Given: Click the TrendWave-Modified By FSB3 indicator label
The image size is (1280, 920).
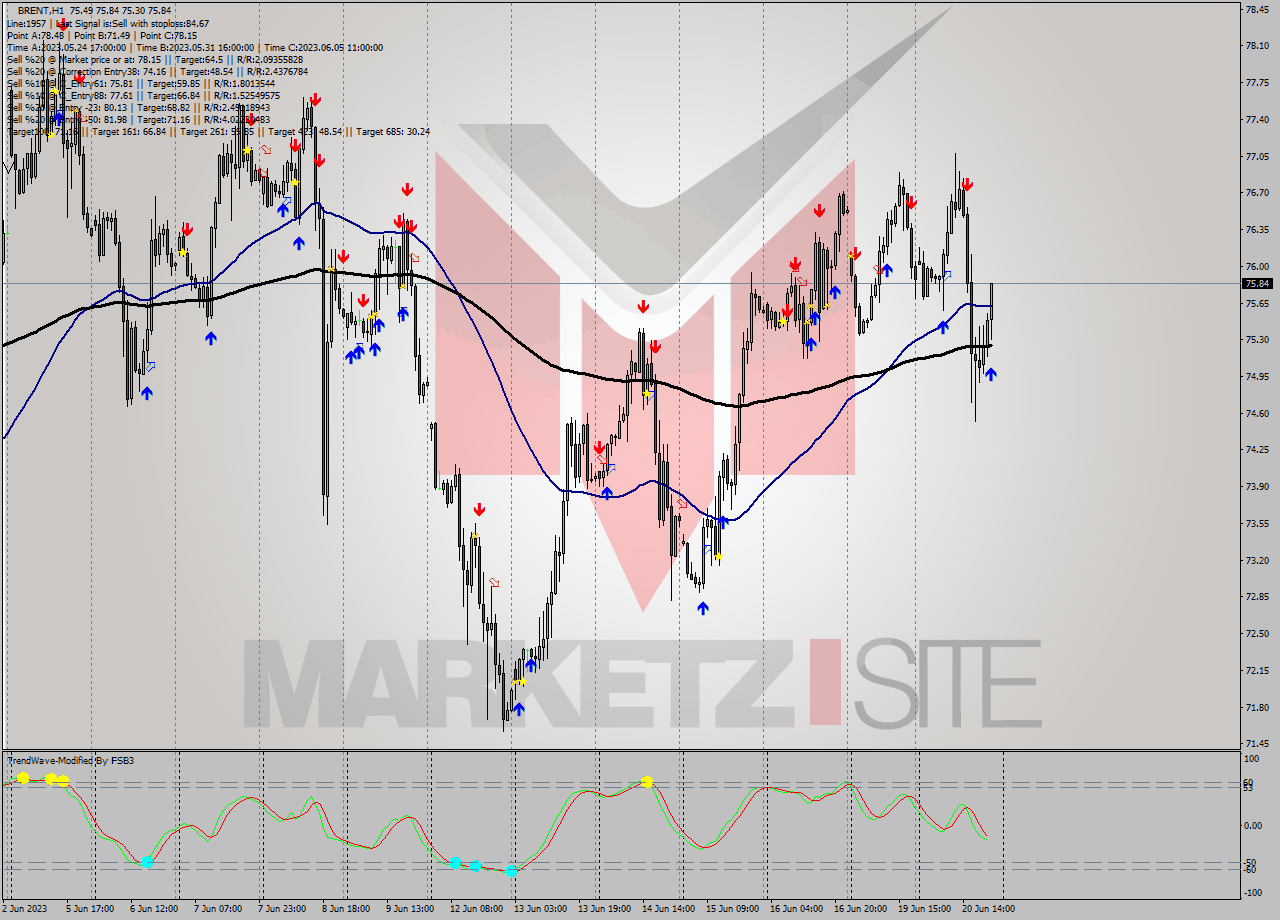Looking at the screenshot, I should click(x=70, y=761).
